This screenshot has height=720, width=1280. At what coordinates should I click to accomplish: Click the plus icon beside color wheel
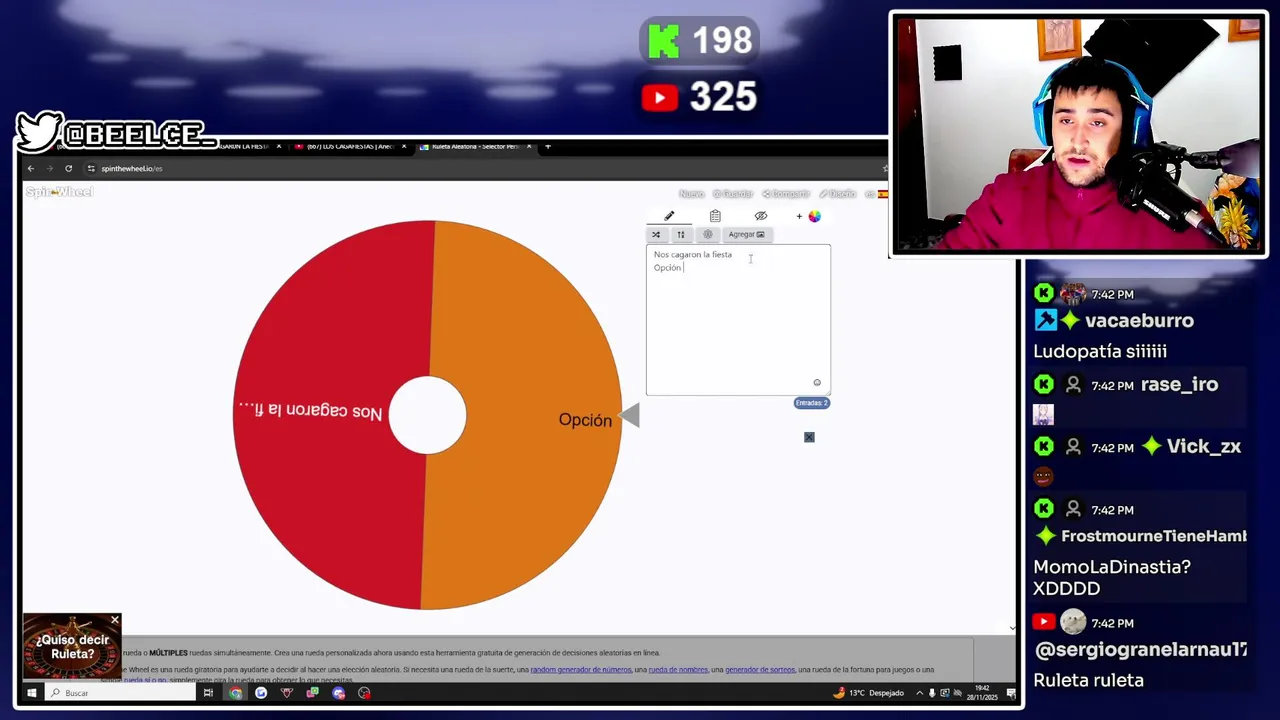click(x=799, y=216)
